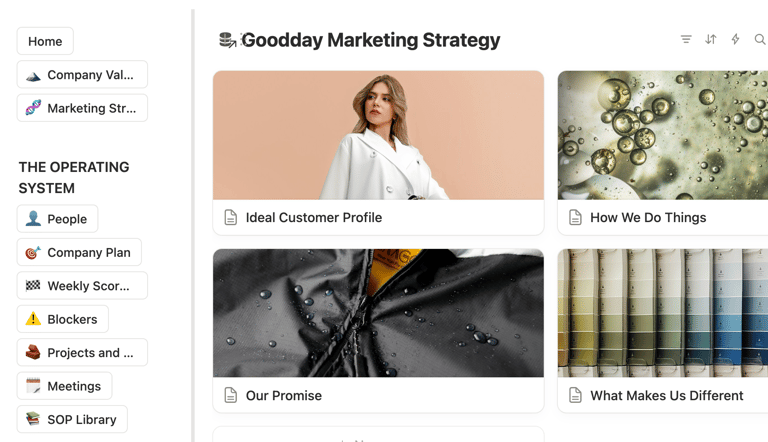Open the SOP Library
Viewport: 768px width, 442px height.
point(73,420)
